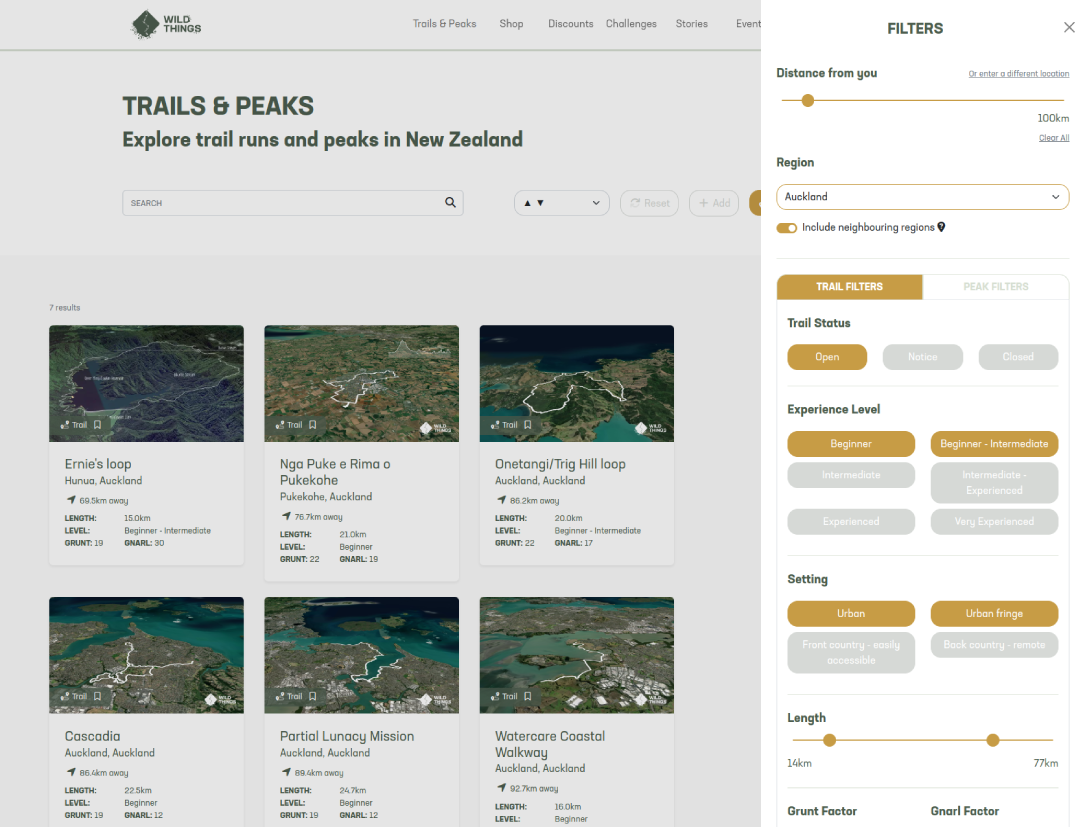Enable Intermediate - Experienced level filter

(994, 482)
